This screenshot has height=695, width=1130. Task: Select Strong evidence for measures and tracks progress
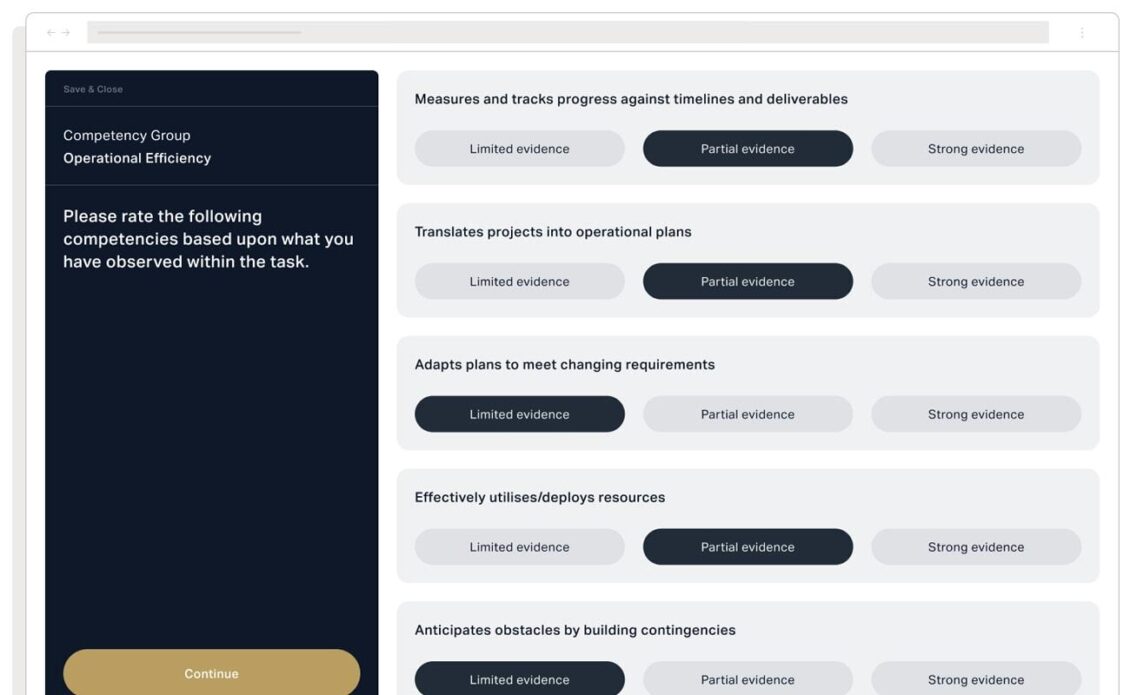(975, 148)
